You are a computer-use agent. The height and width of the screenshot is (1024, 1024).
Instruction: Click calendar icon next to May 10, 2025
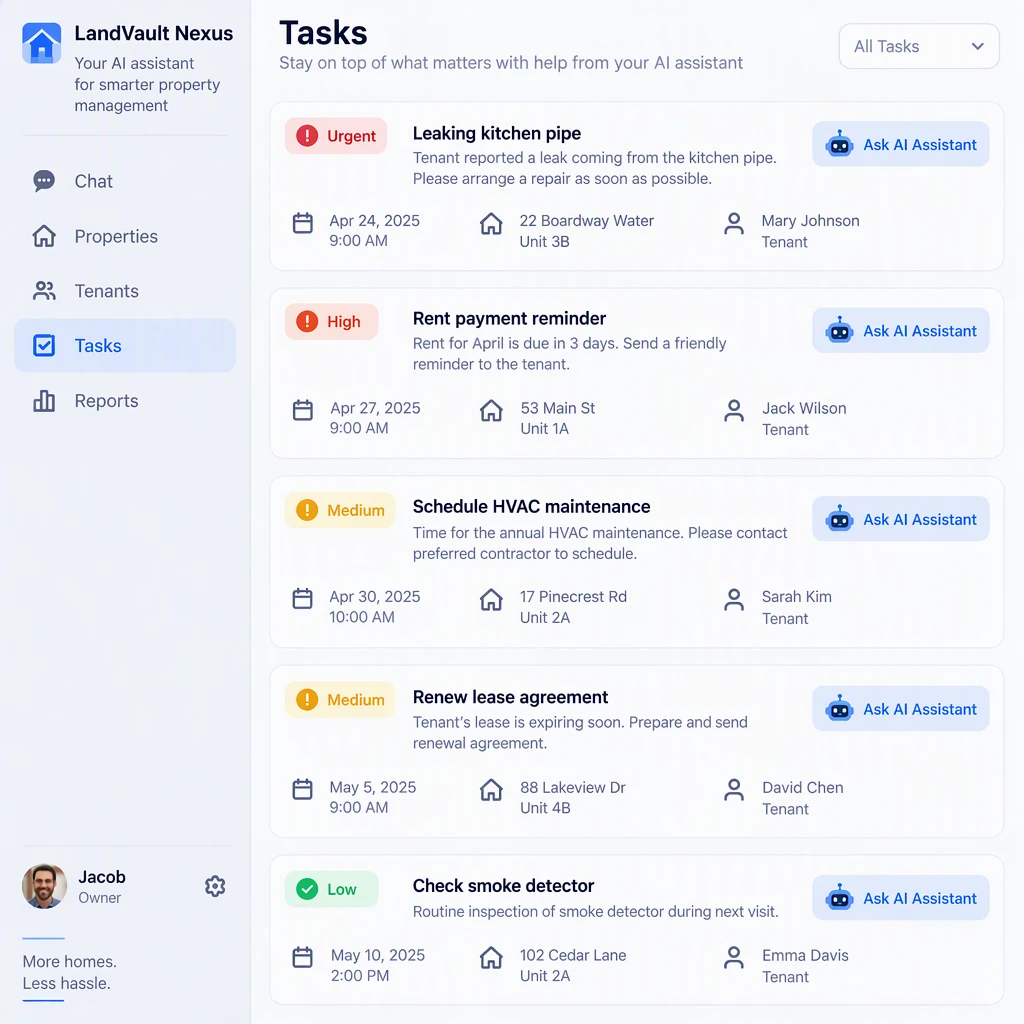point(302,957)
